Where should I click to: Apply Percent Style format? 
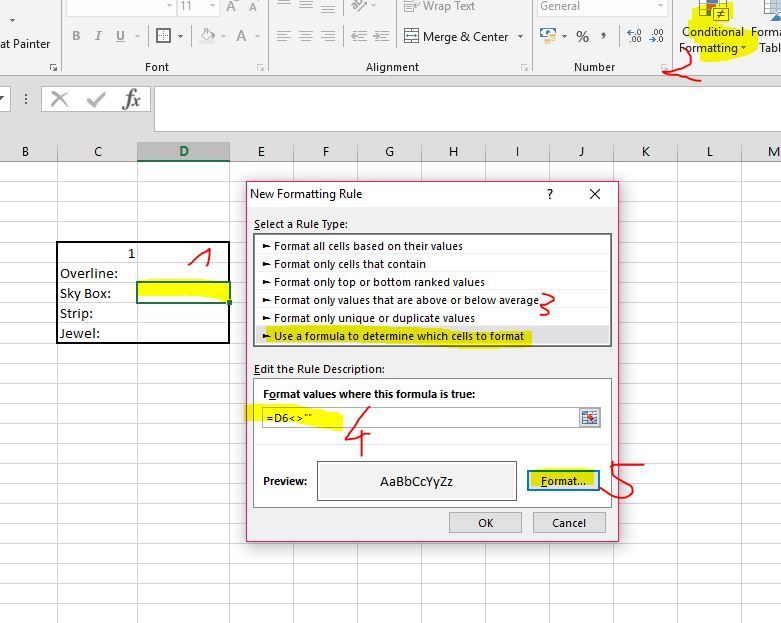tap(582, 36)
